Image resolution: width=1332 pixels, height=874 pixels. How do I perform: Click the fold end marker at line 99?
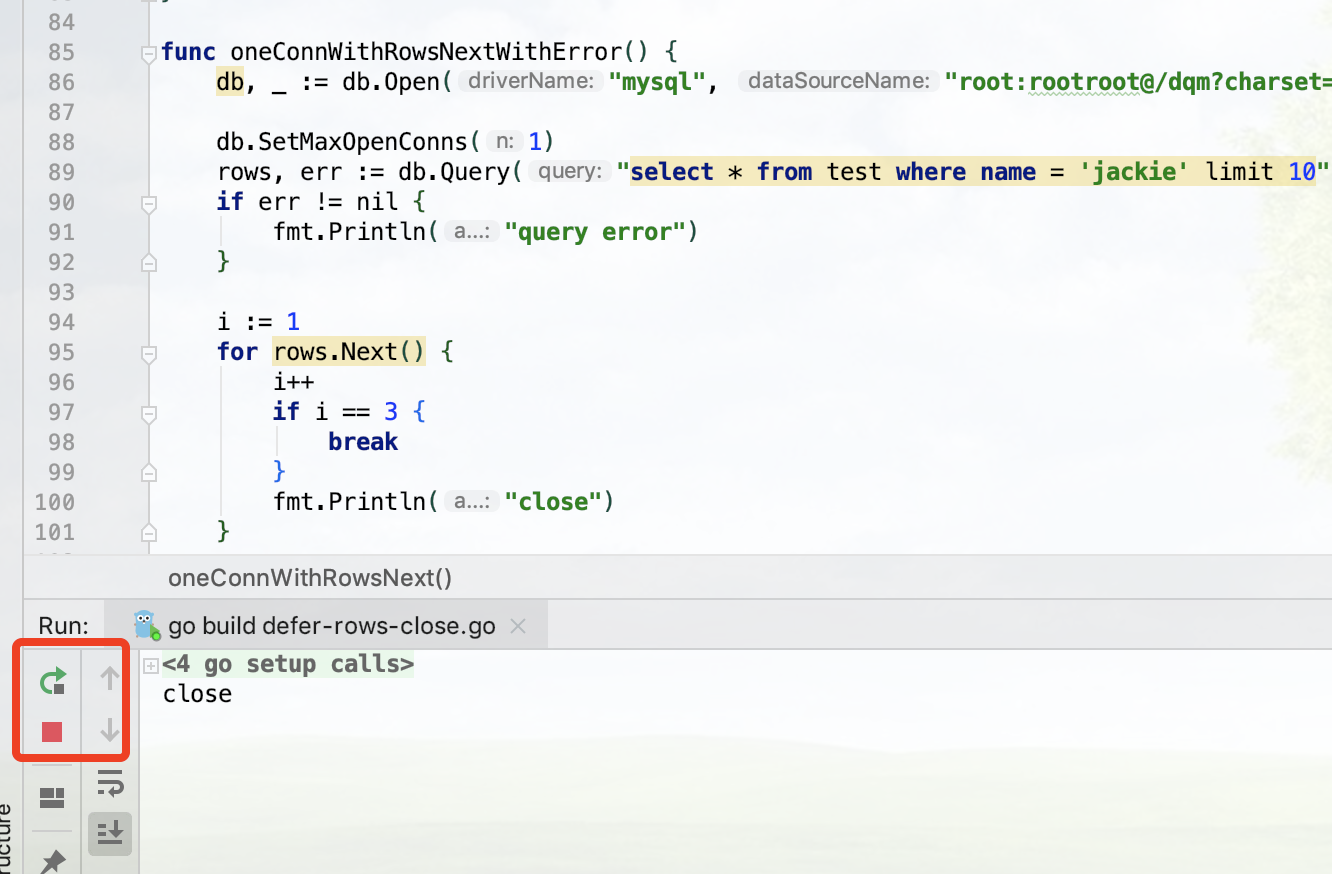click(149, 472)
